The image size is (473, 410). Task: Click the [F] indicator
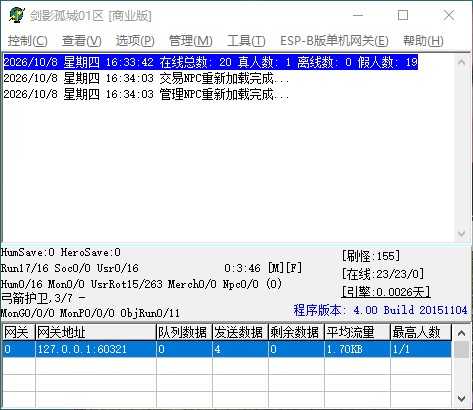294,268
